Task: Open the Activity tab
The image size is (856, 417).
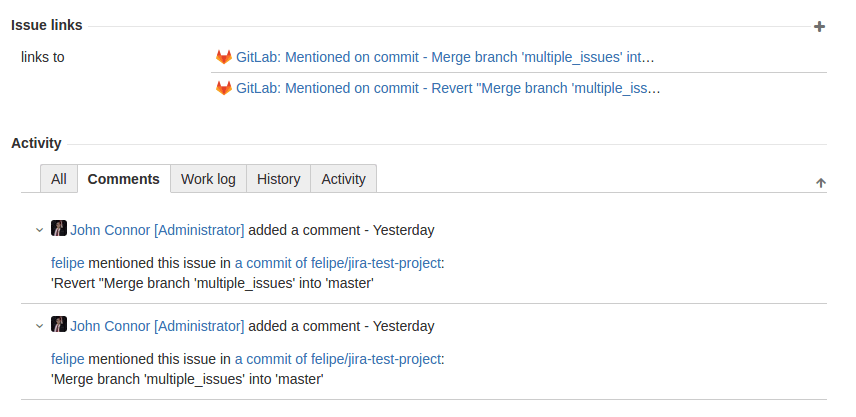Action: pyautogui.click(x=343, y=179)
